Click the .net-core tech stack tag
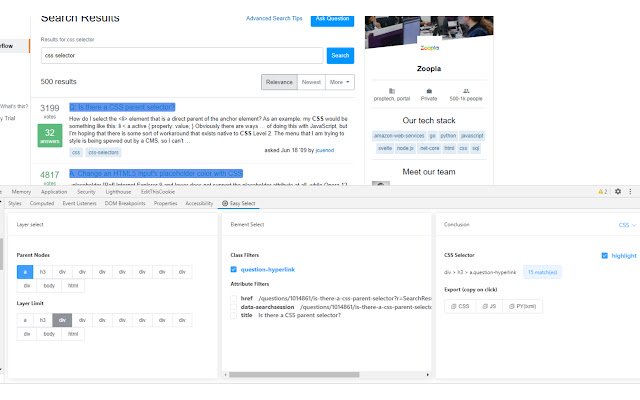 click(429, 148)
